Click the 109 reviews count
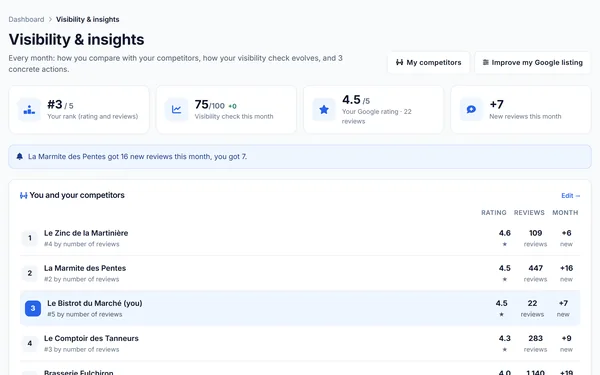 point(535,233)
